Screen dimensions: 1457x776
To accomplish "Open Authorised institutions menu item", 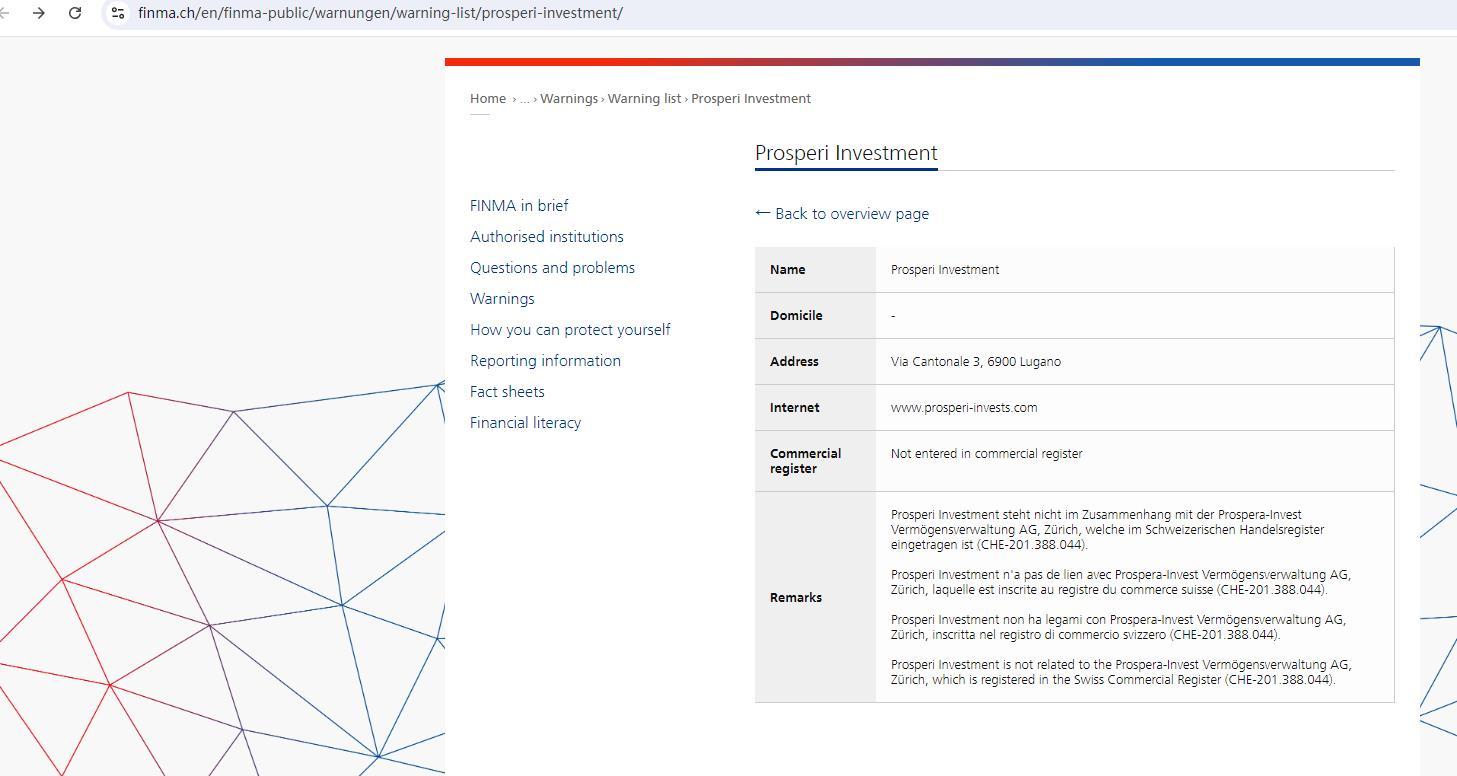I will pyautogui.click(x=546, y=236).
